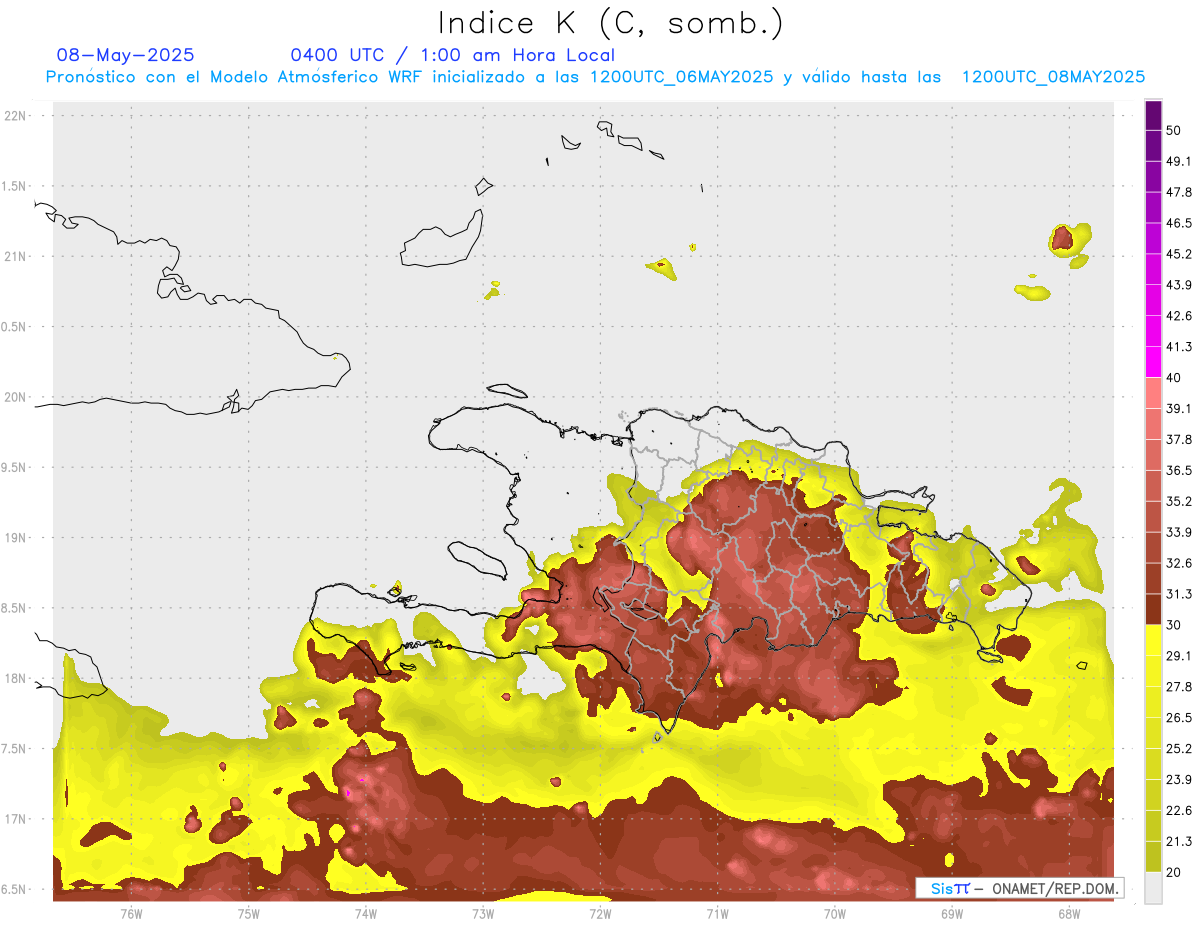The width and height of the screenshot is (1200, 927).
Task: Click the '33.9' legend value
Action: pyautogui.click(x=1179, y=533)
